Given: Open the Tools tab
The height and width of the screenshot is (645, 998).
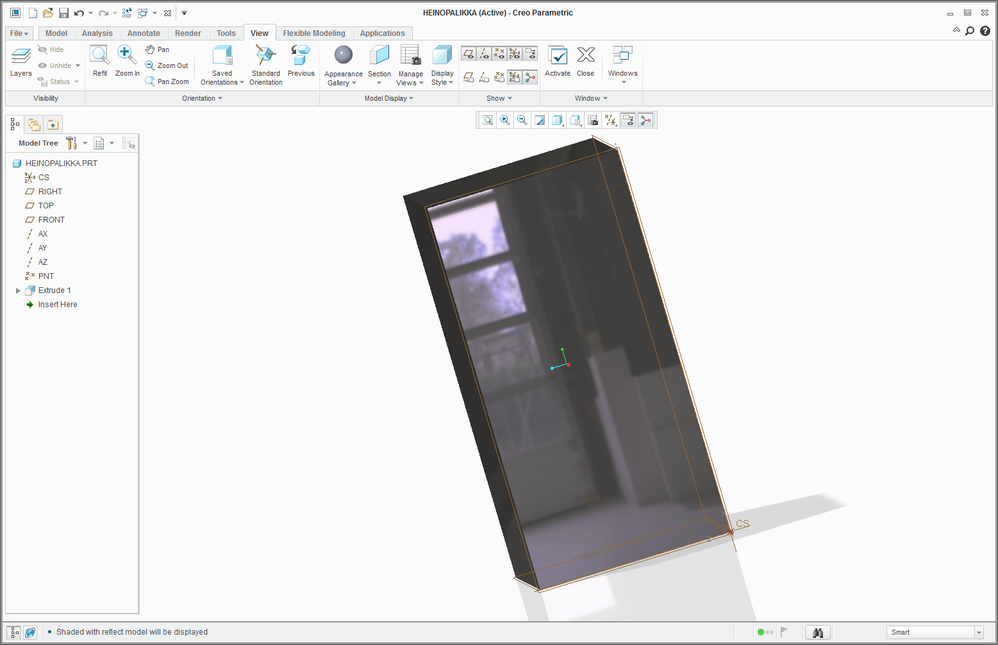Looking at the screenshot, I should pos(226,33).
